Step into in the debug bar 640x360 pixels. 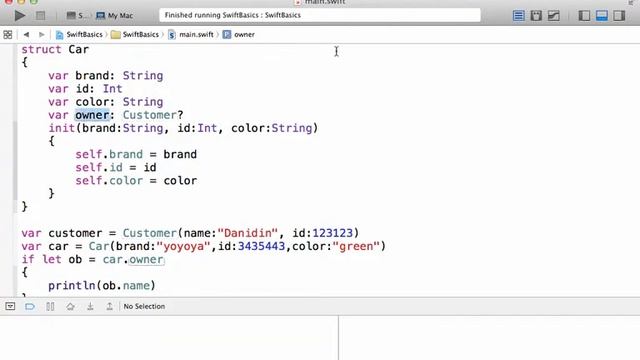(90, 306)
